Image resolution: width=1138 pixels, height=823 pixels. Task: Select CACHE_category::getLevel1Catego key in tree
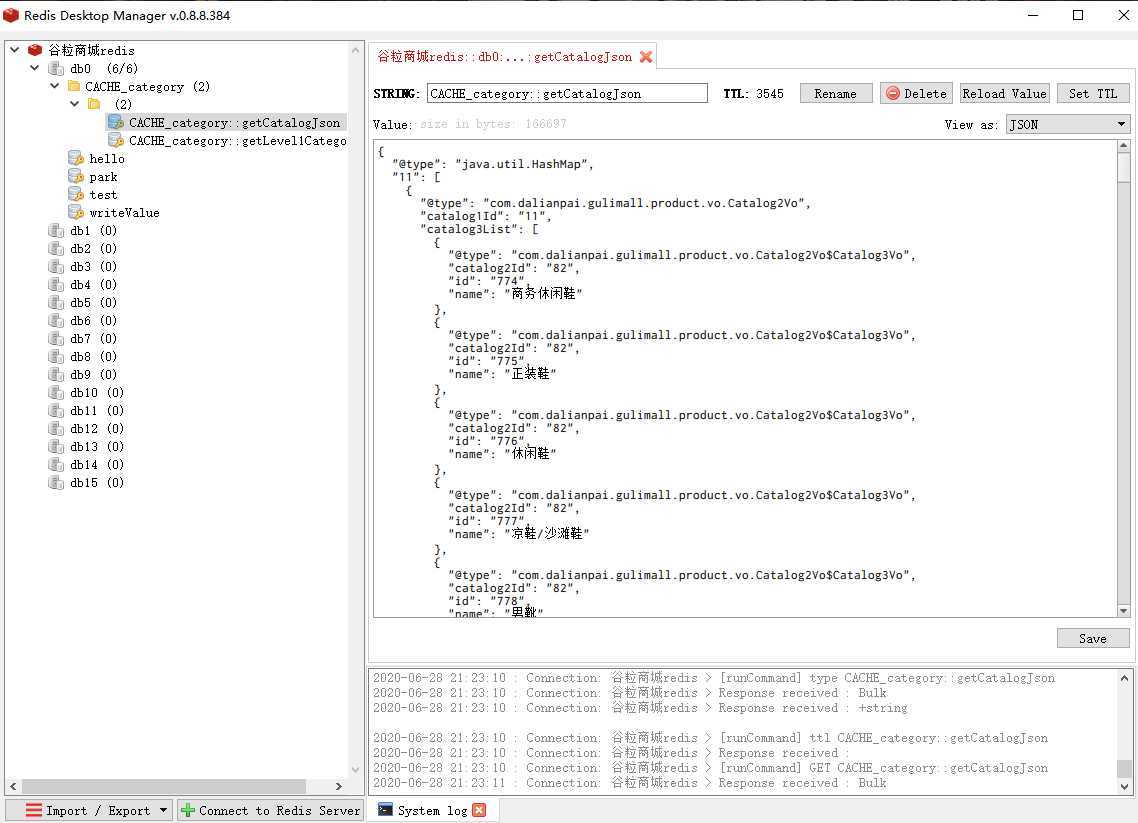click(237, 141)
